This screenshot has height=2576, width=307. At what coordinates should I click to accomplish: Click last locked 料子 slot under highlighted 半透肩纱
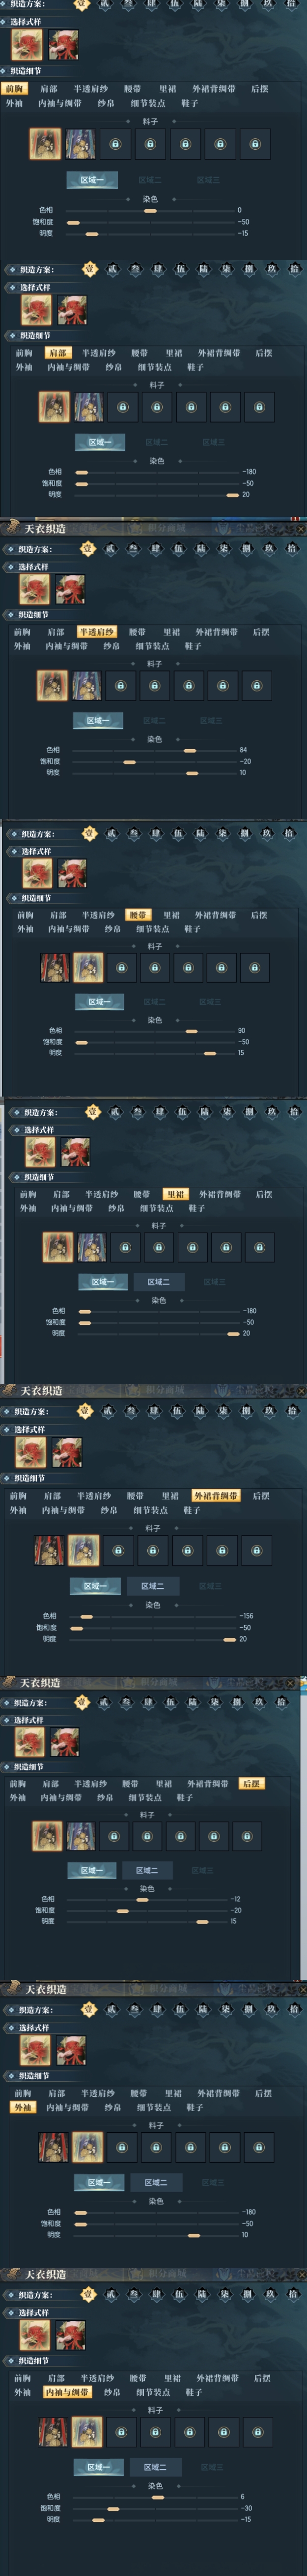[256, 685]
